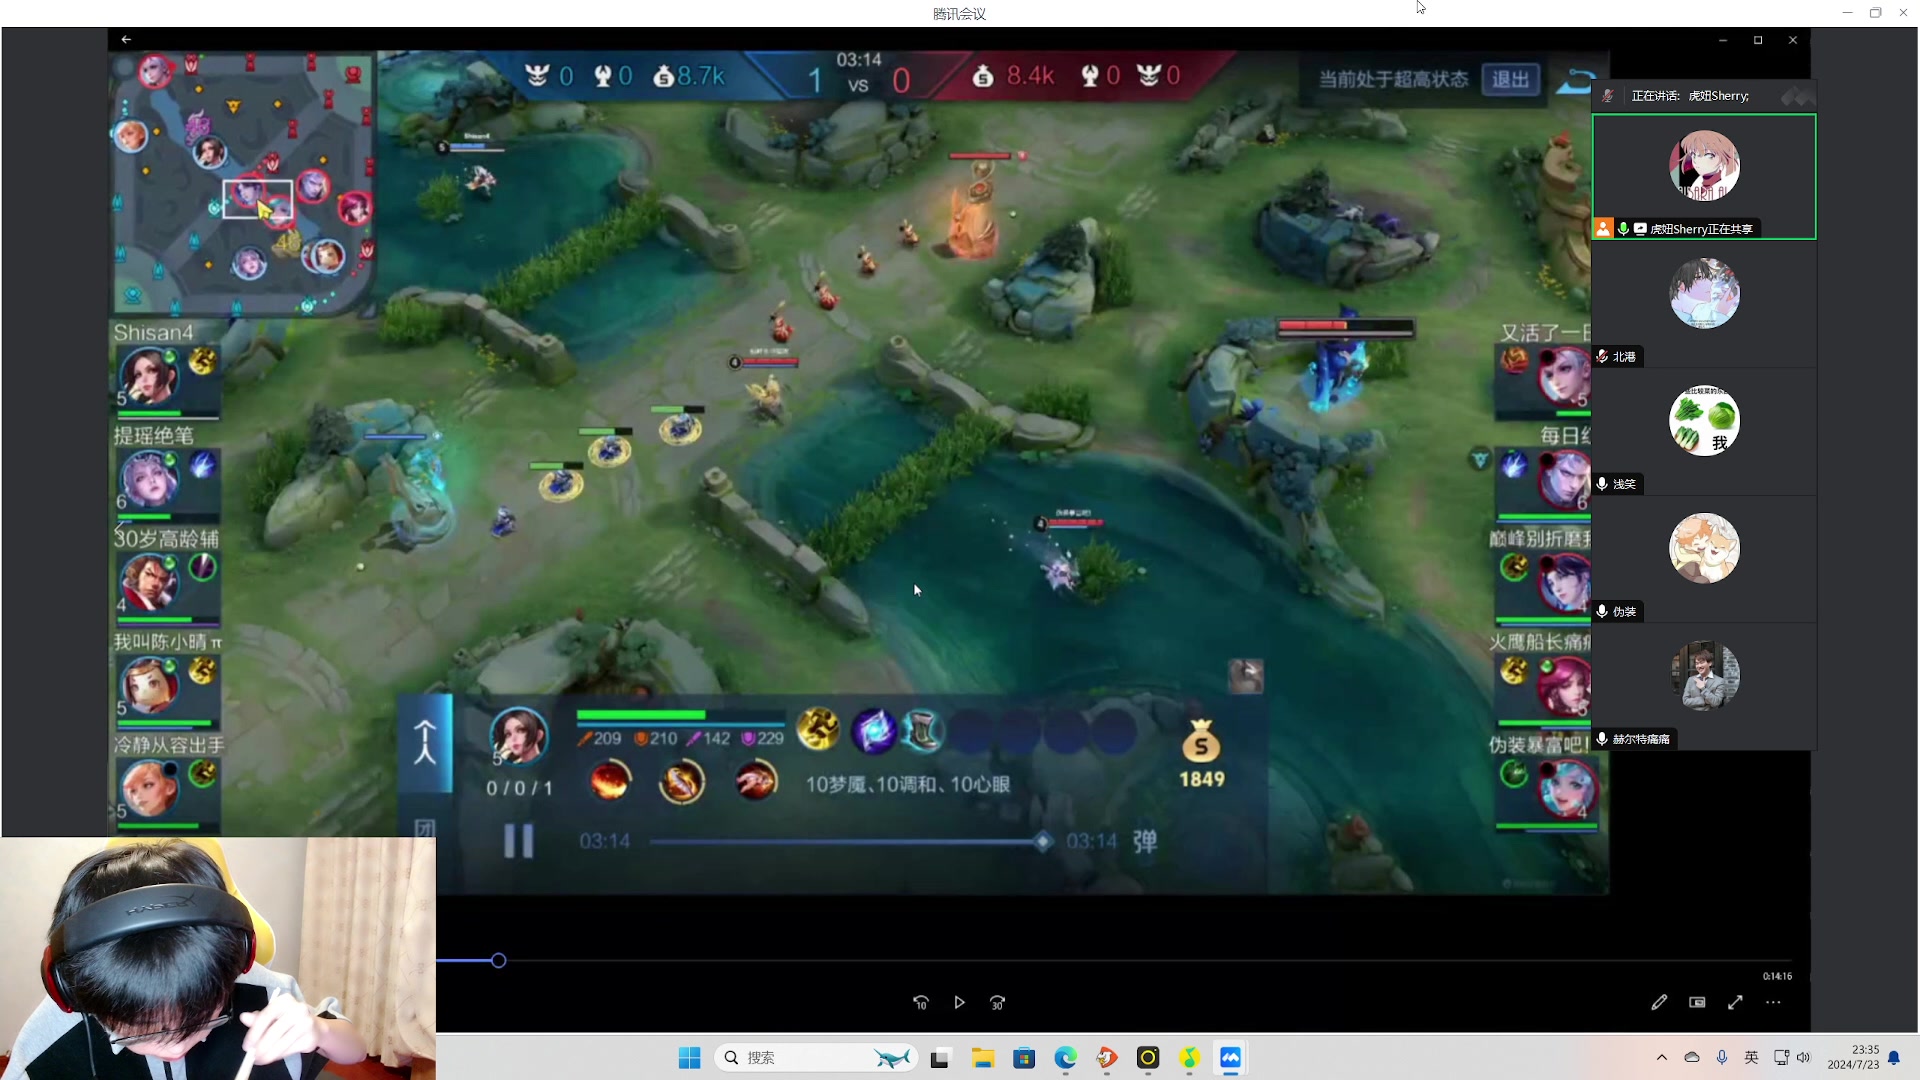Viewport: 1920px width, 1080px height.
Task: Click the 退出 spectator button
Action: tap(1510, 79)
